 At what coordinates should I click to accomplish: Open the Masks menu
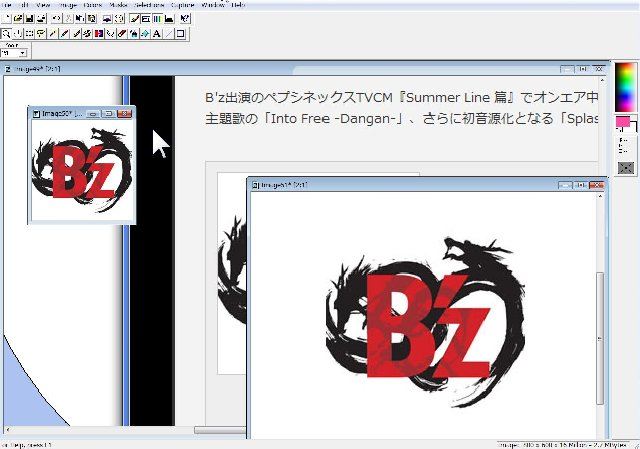click(x=119, y=5)
